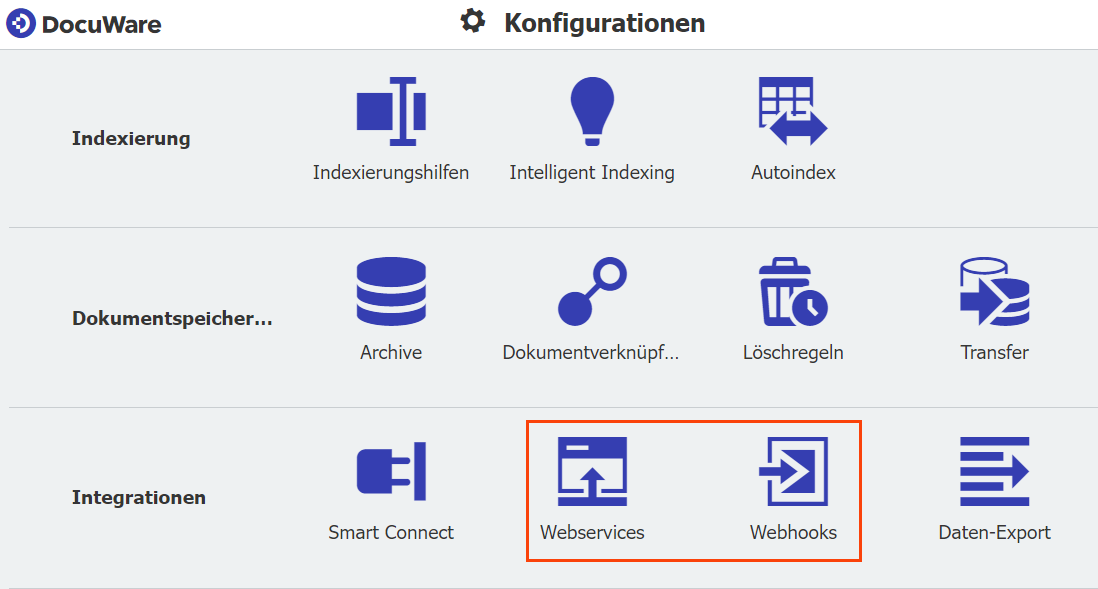Viewport: 1098px width, 589px height.
Task: Open the Transfer database icon
Action: point(994,291)
